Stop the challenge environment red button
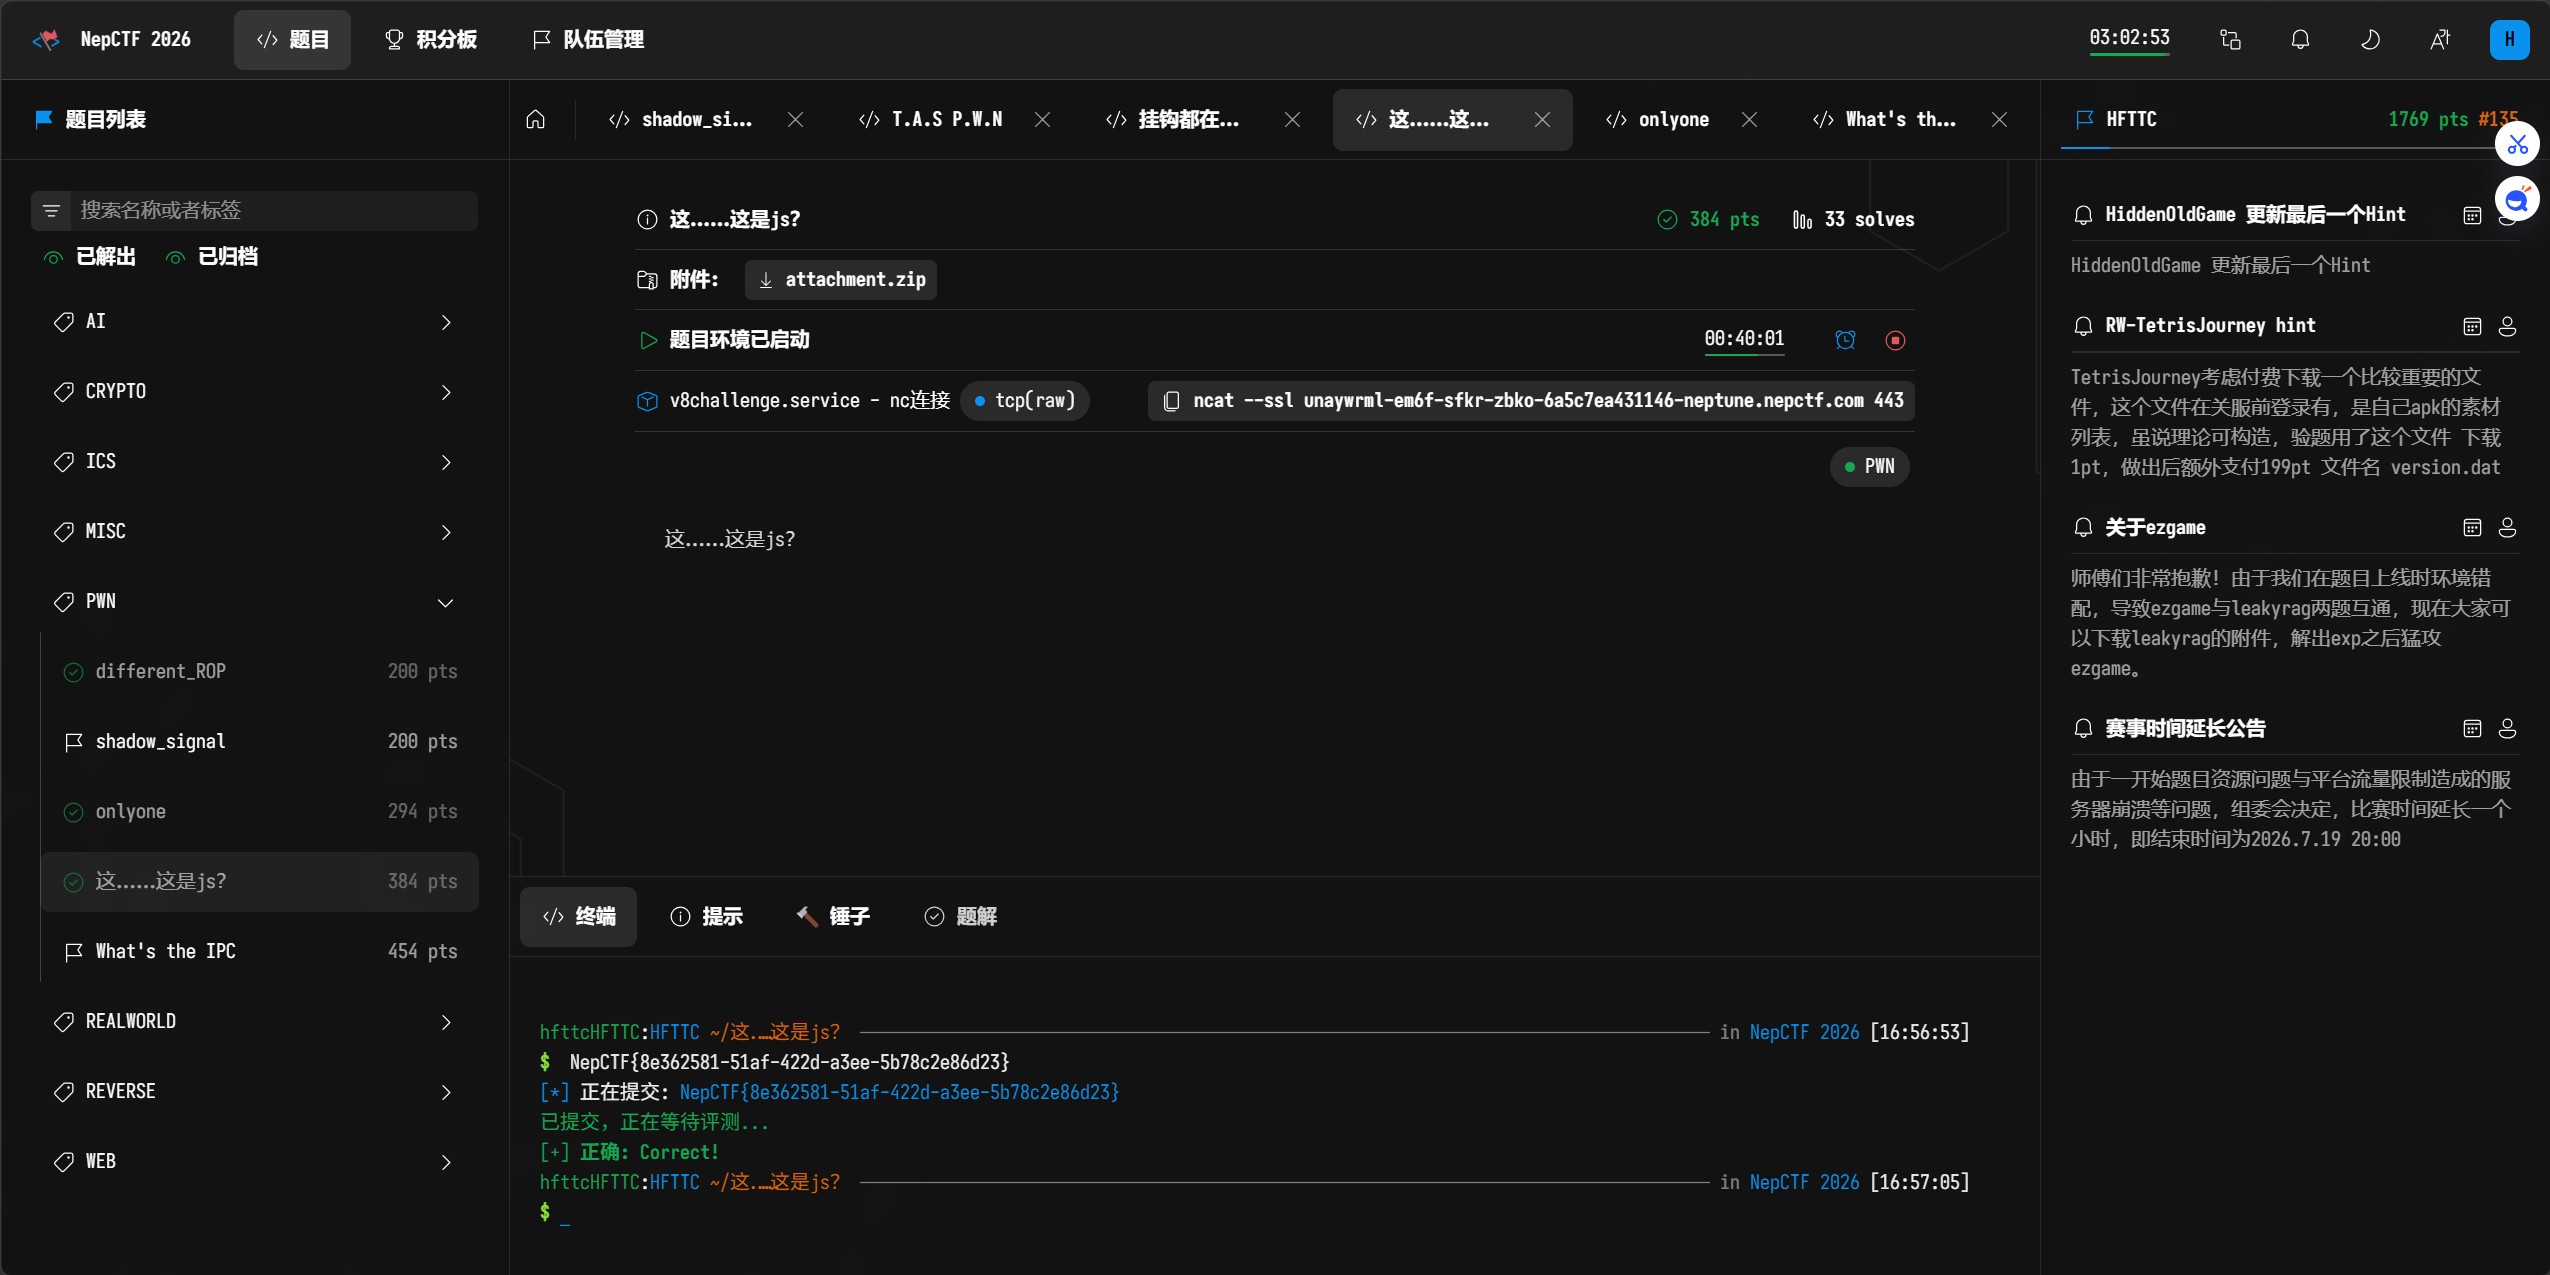The height and width of the screenshot is (1275, 2550). click(1895, 340)
